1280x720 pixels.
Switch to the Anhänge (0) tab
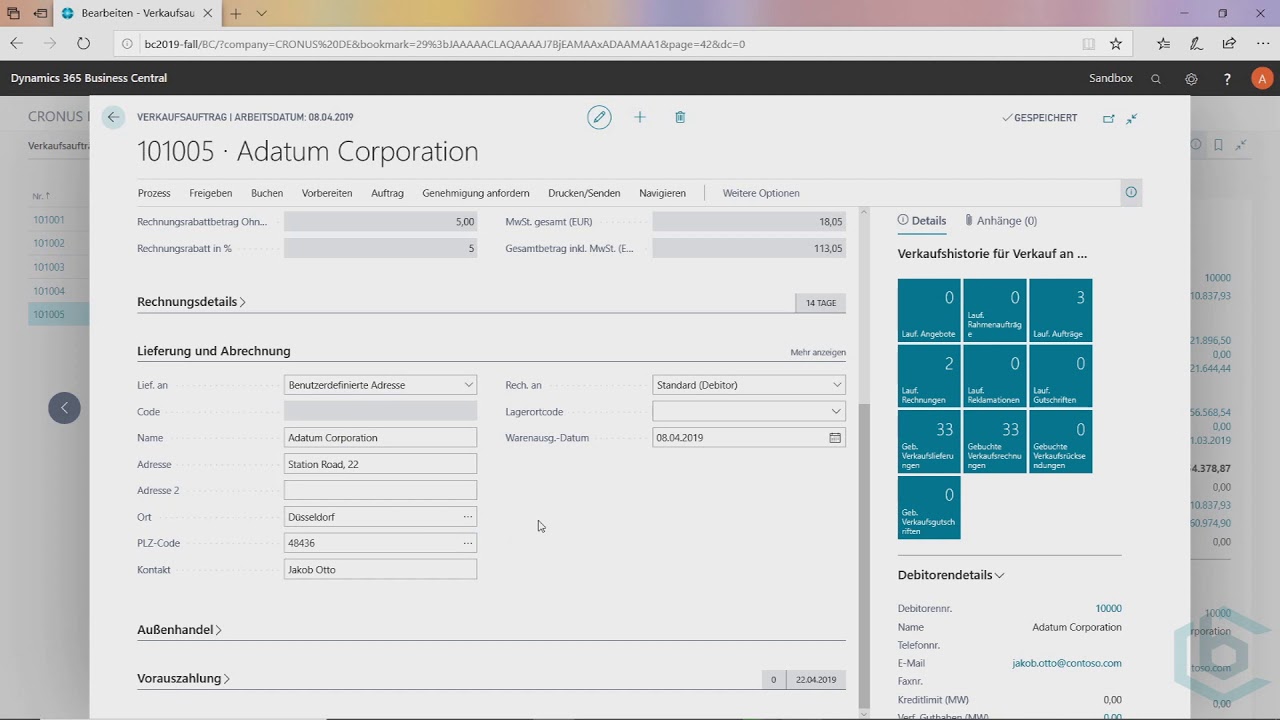pos(1000,221)
